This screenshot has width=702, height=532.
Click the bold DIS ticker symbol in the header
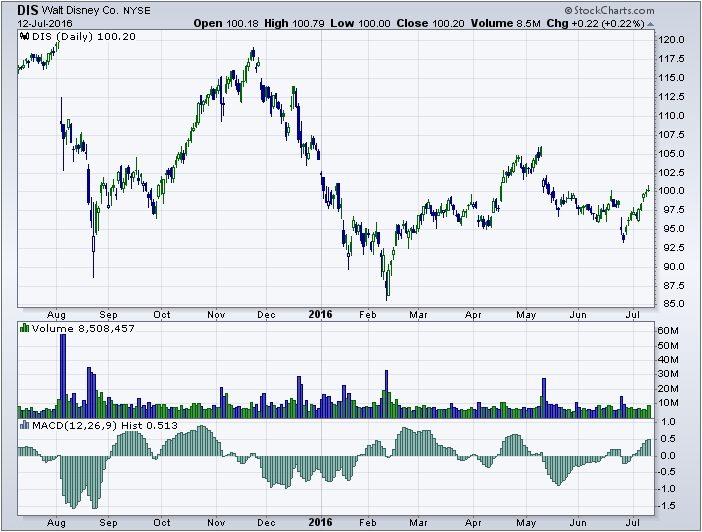point(28,10)
